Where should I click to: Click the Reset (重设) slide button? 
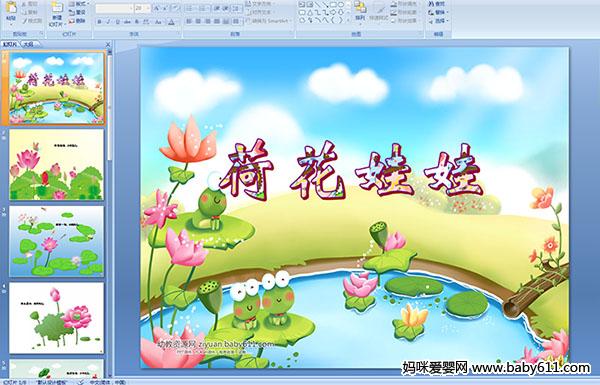77,13
